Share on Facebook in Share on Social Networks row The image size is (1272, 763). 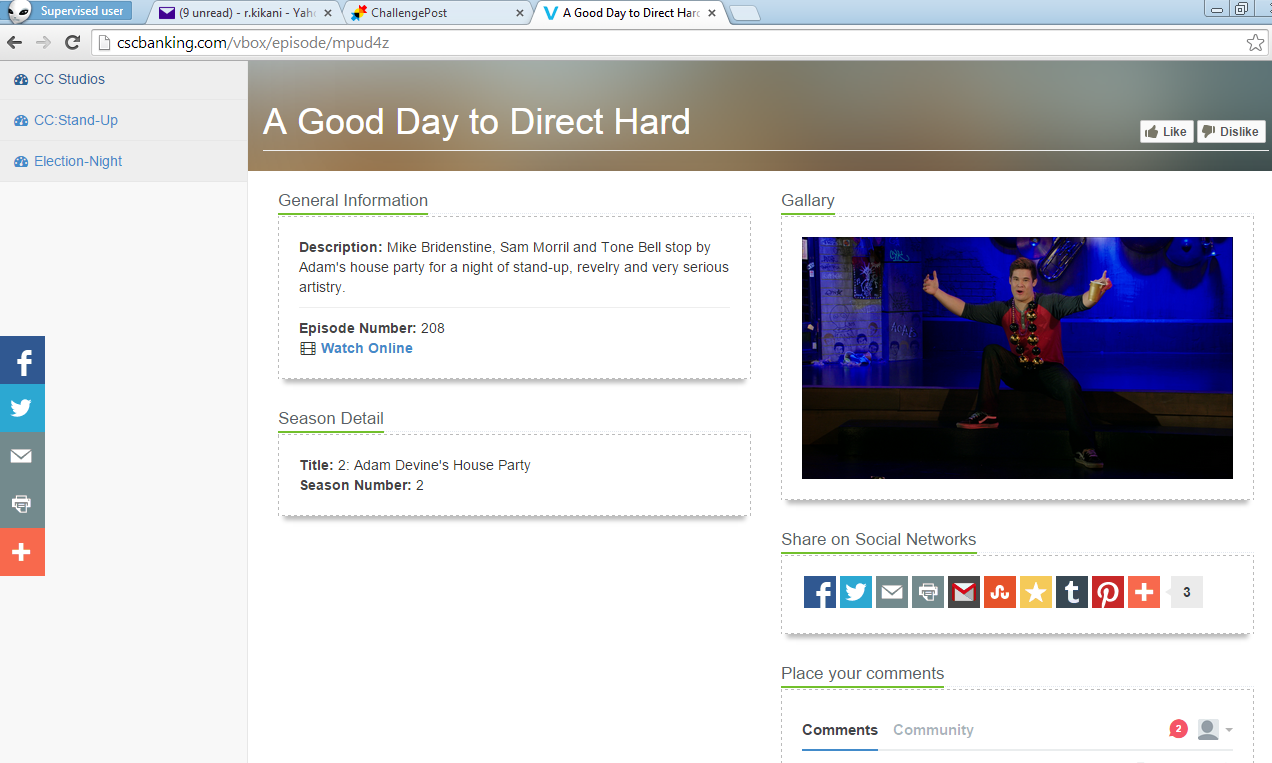click(820, 592)
